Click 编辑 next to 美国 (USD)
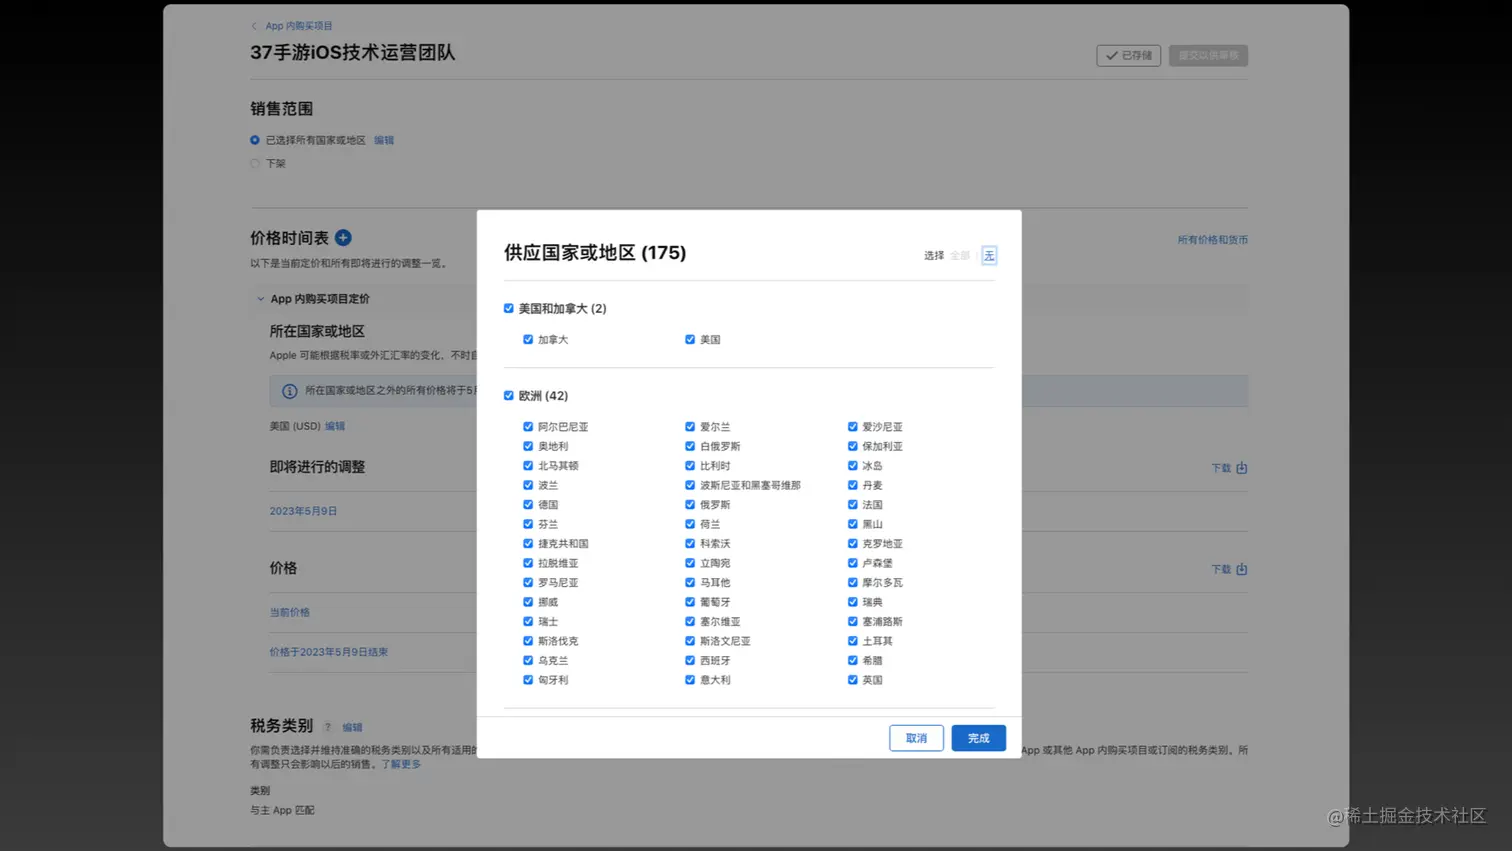 pos(335,426)
